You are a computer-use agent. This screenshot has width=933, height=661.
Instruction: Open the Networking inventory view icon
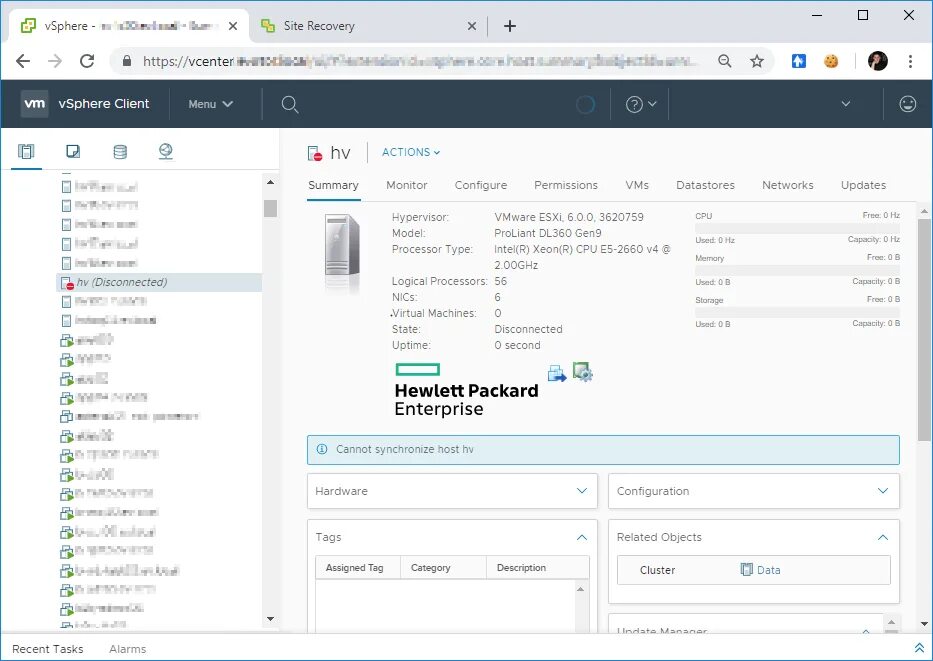pyautogui.click(x=166, y=151)
